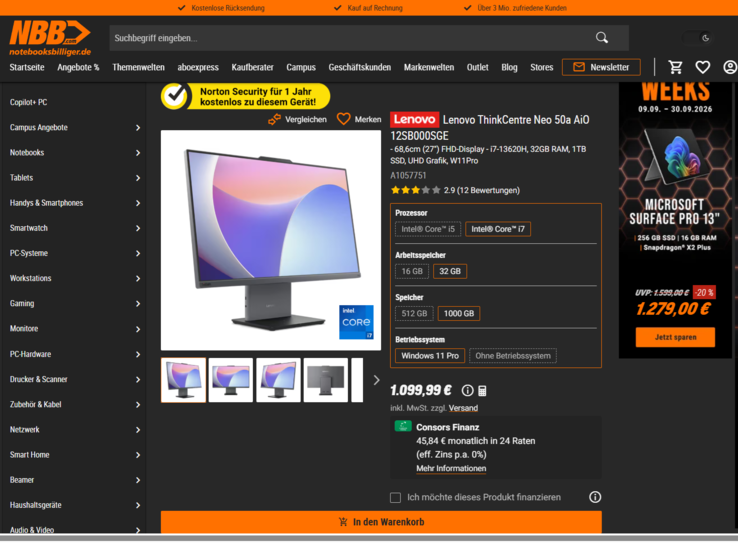Click the Norton Security checkmark badge
The width and height of the screenshot is (738, 543).
175,96
